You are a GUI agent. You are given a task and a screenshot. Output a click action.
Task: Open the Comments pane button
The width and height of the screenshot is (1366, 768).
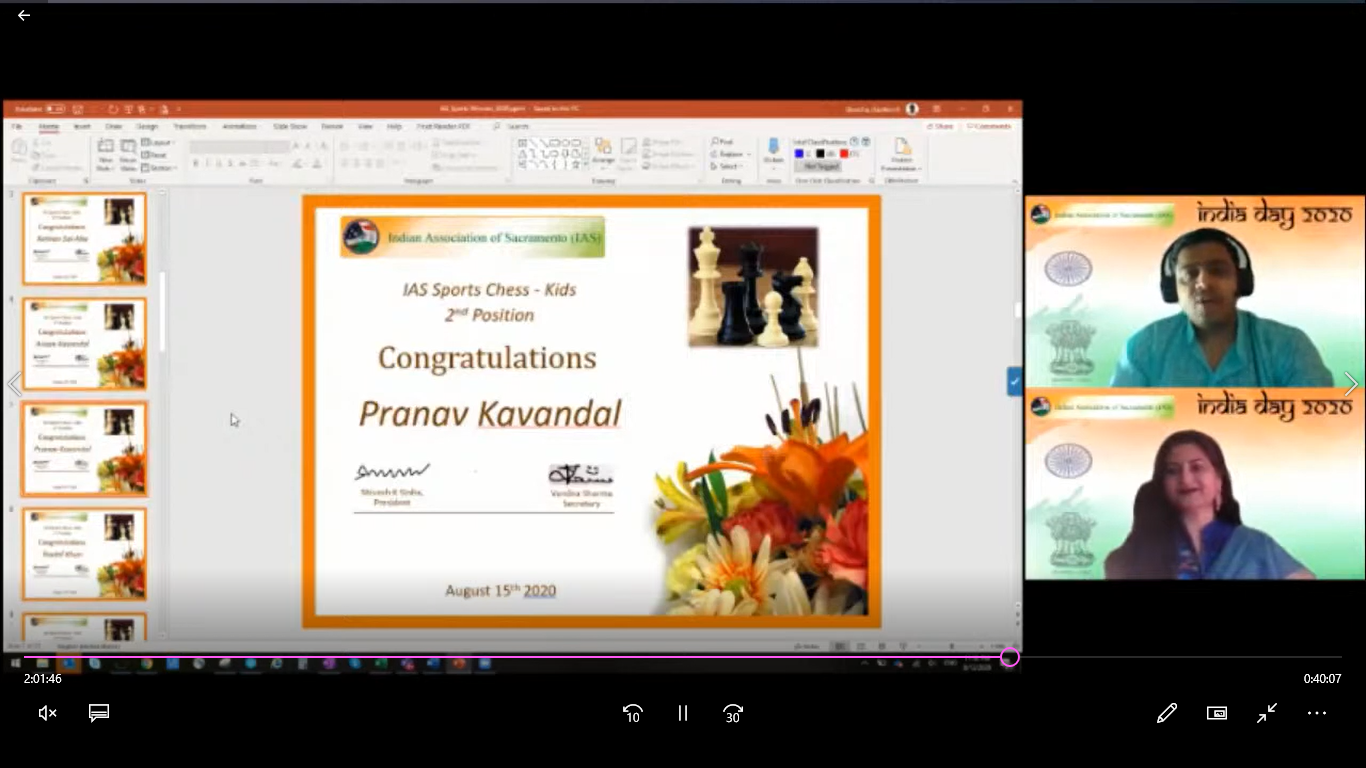[990, 127]
